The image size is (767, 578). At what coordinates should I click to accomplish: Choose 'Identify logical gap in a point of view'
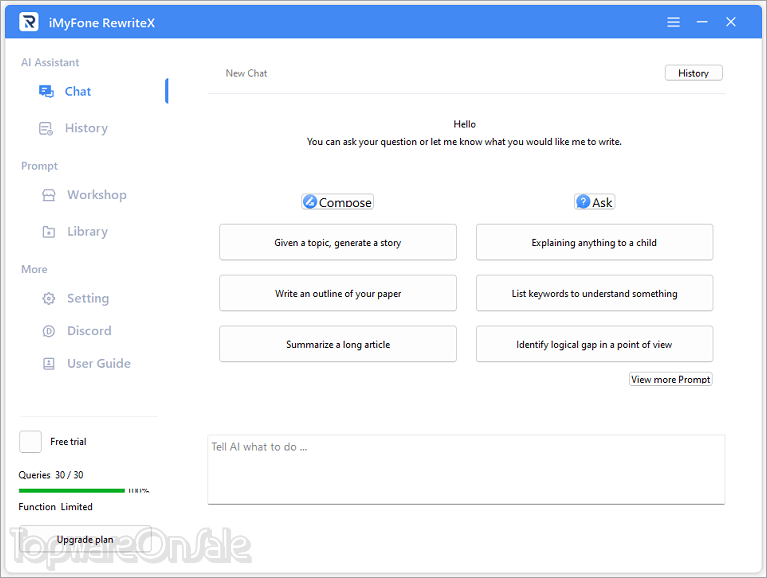(x=594, y=344)
